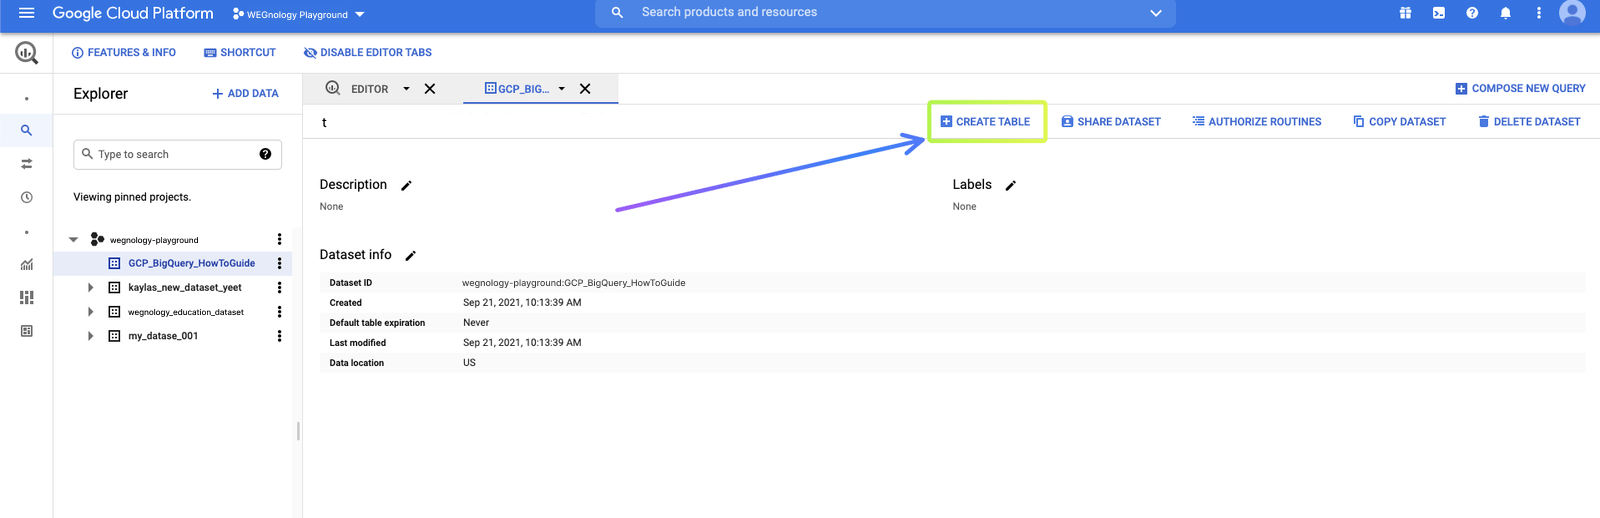The height and width of the screenshot is (518, 1600).
Task: Click Authorize Routines
Action: pos(1256,122)
